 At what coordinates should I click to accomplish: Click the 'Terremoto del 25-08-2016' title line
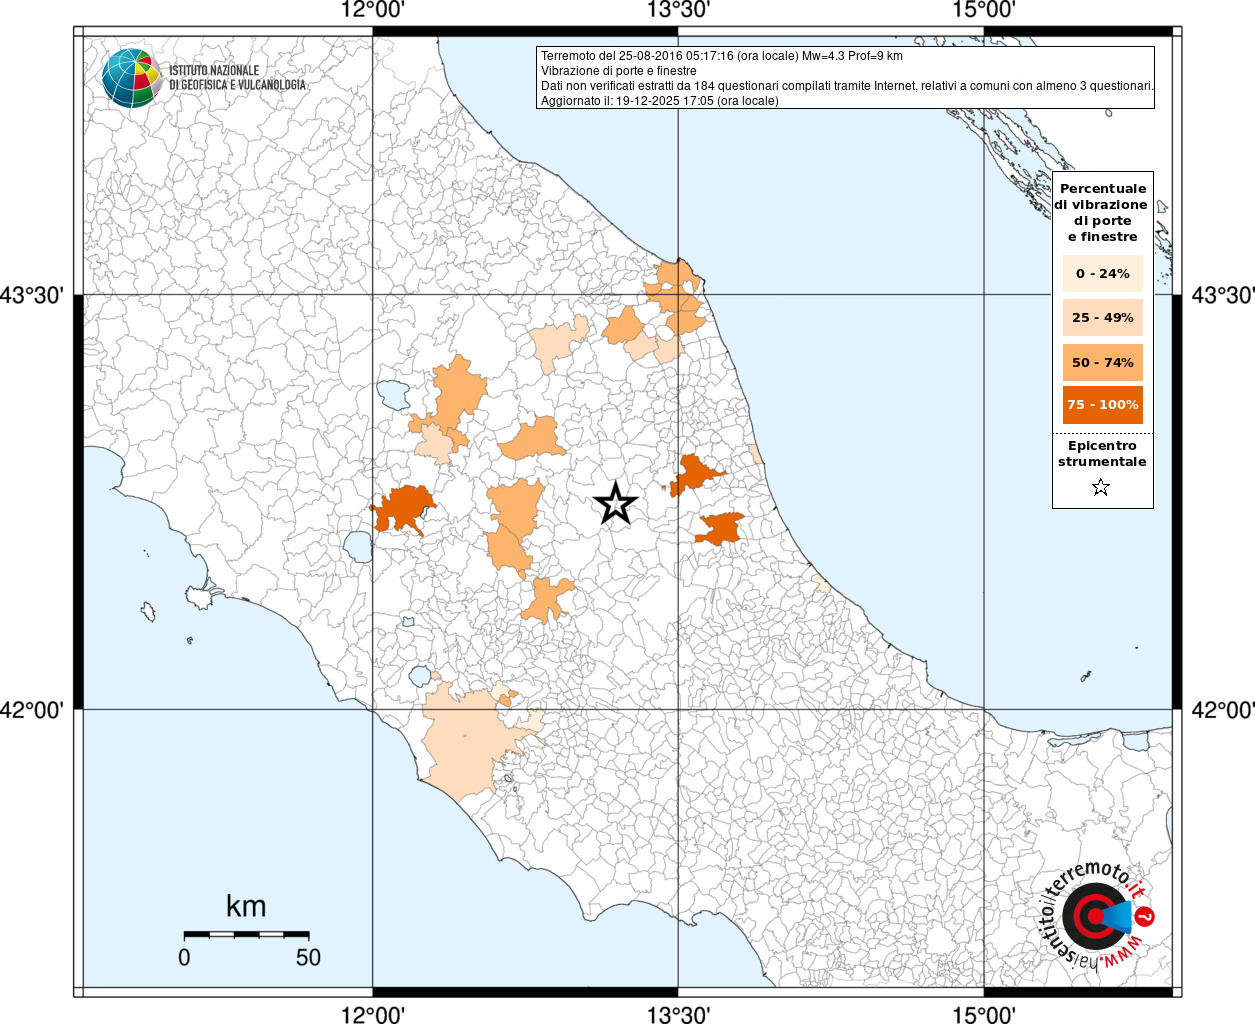(722, 56)
